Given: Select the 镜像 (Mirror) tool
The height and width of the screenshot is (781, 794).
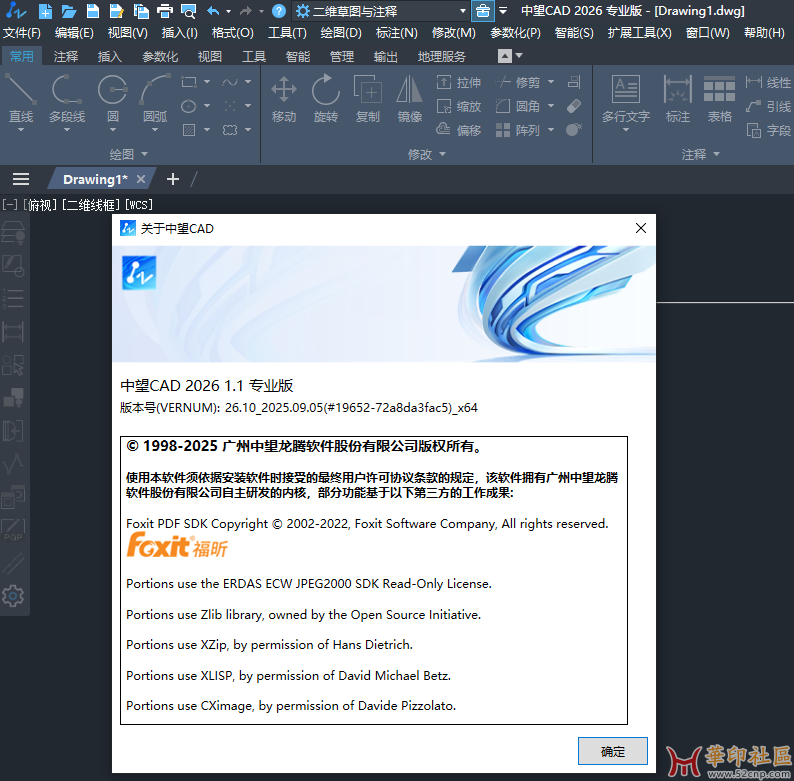Looking at the screenshot, I should point(409,99).
